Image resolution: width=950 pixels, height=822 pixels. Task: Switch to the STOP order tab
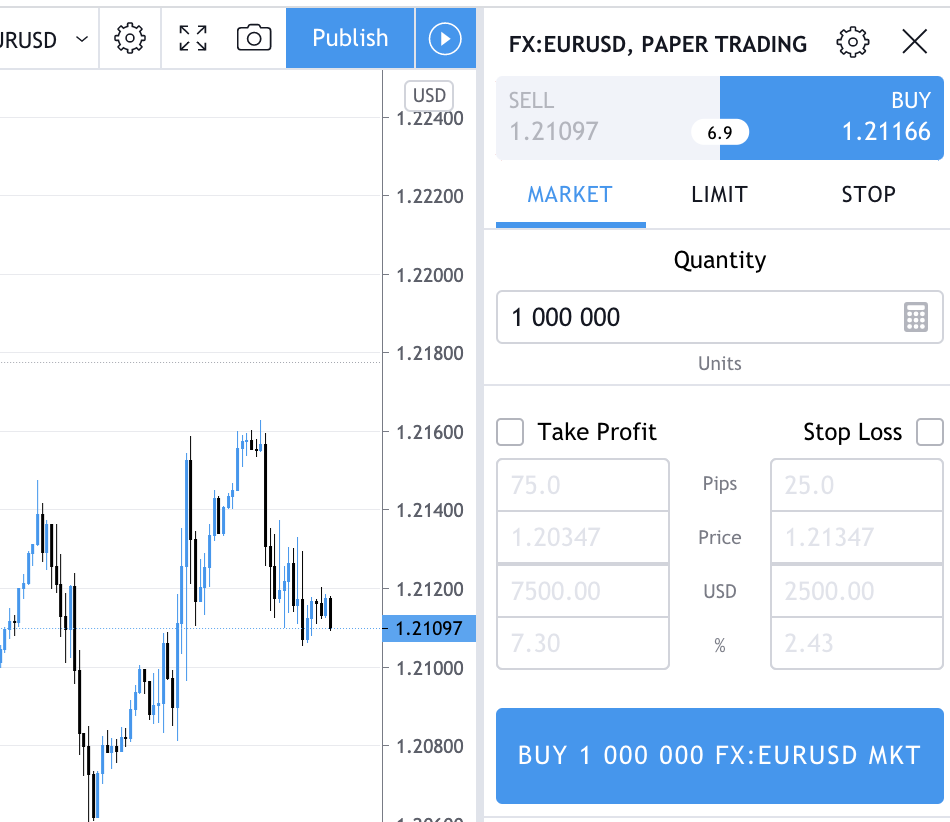[868, 195]
